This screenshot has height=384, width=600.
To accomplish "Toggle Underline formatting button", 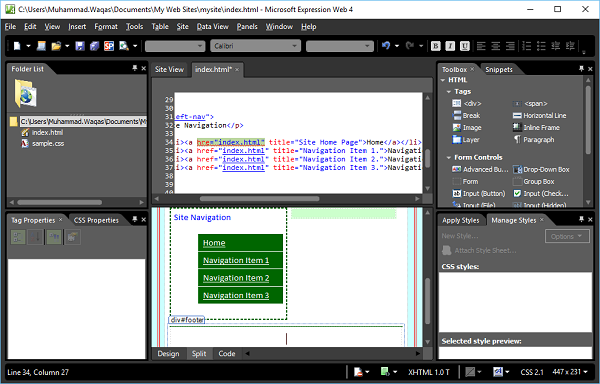I will (x=465, y=46).
